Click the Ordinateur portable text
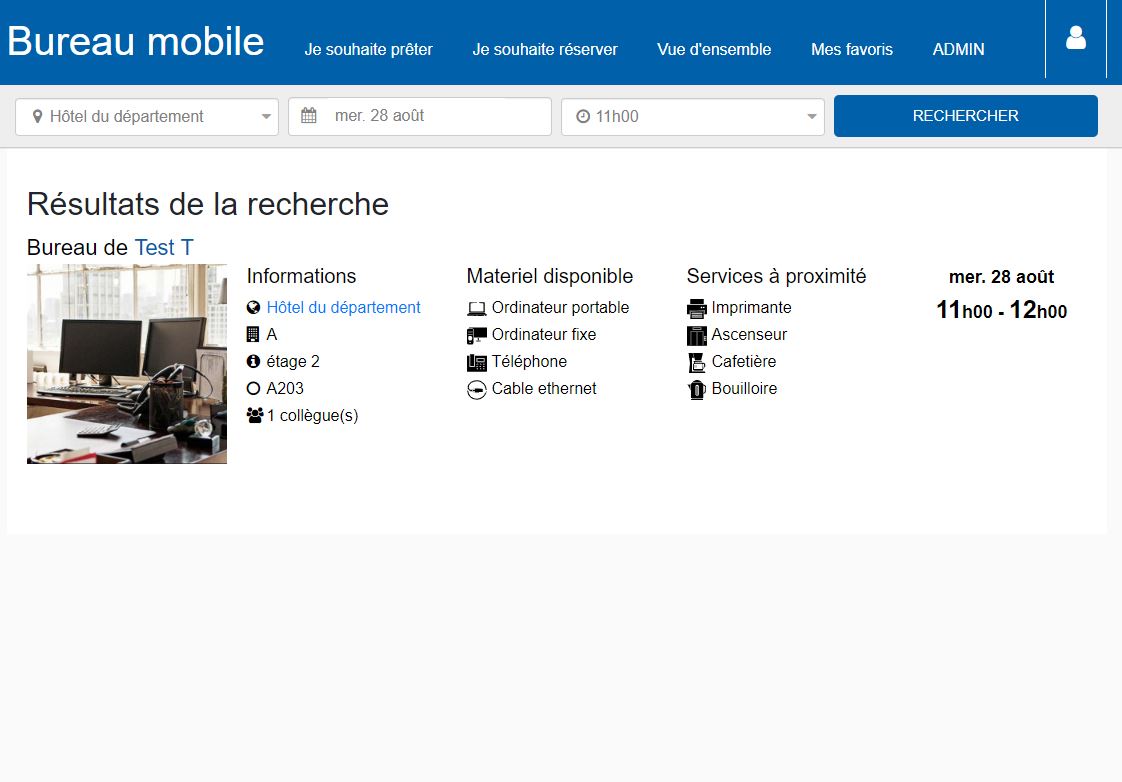 (560, 308)
